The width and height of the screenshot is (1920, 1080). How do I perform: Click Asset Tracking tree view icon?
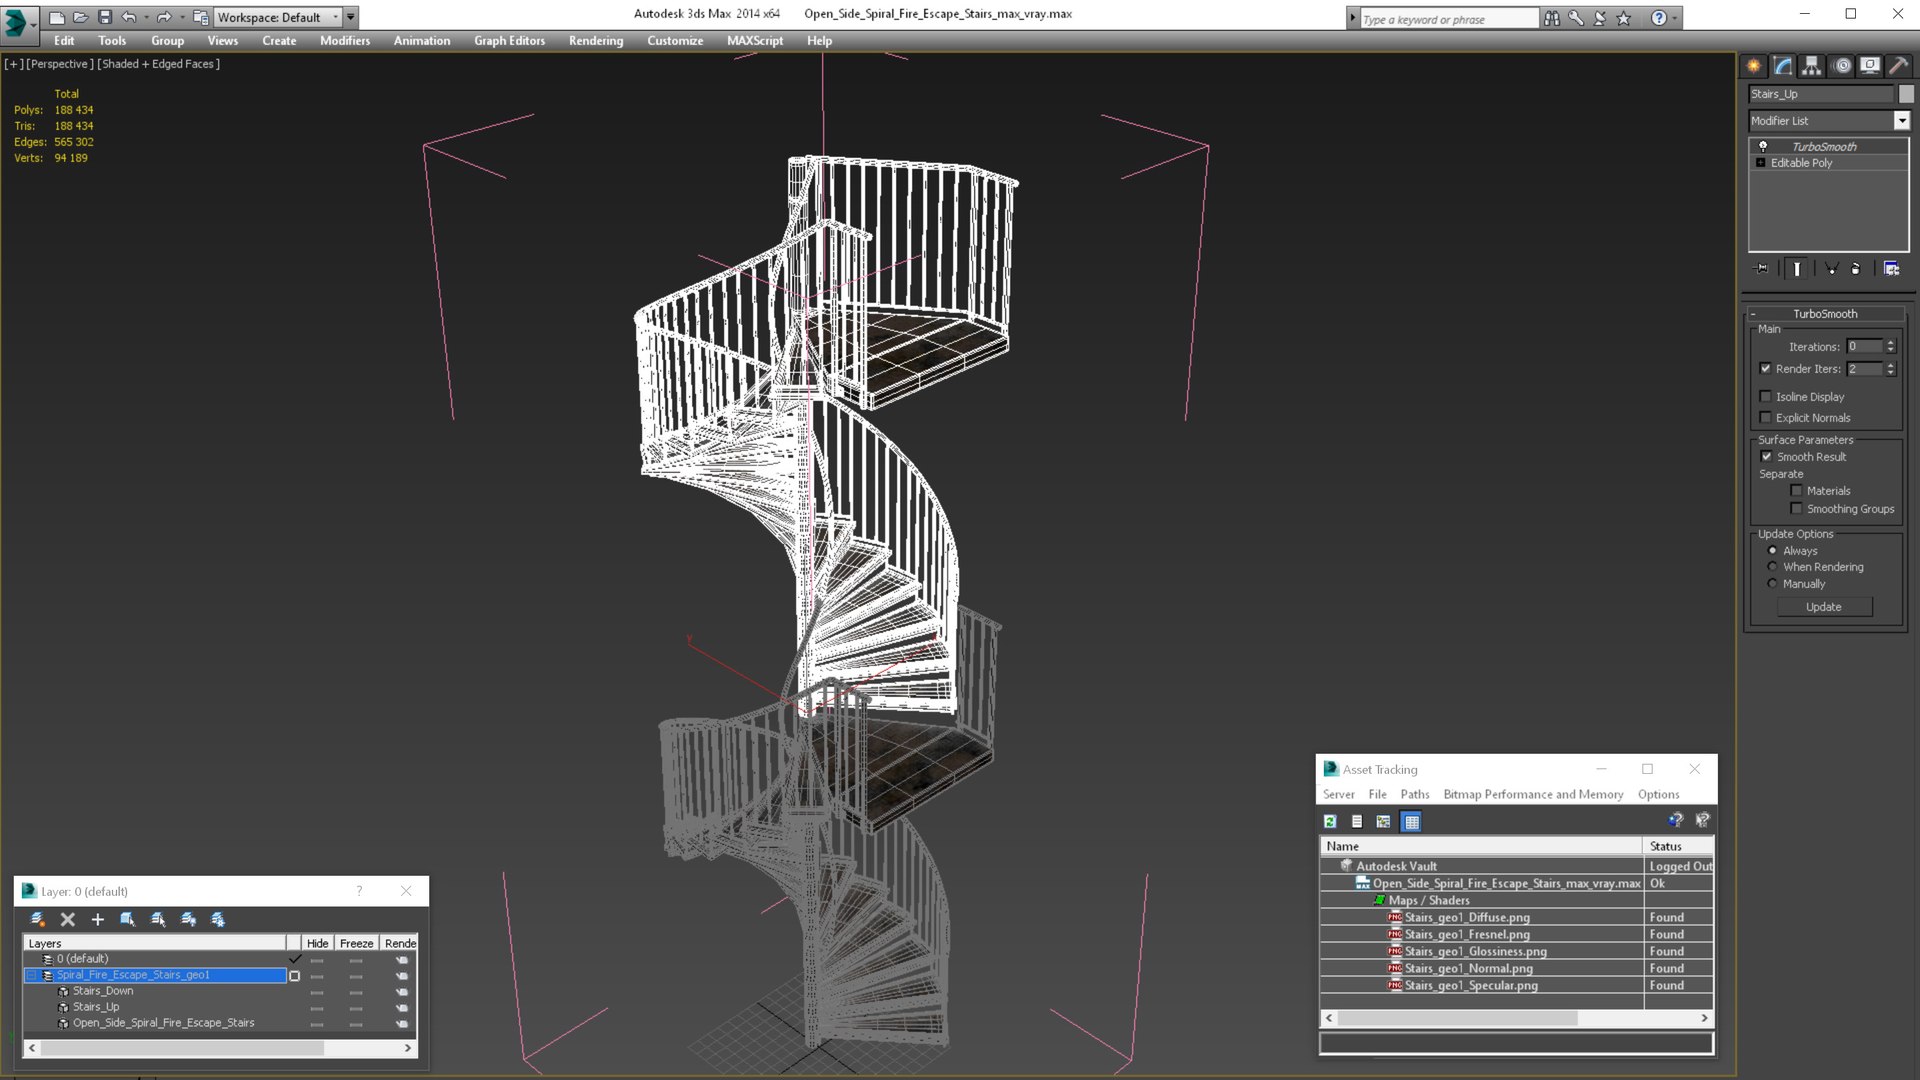[x=1384, y=821]
